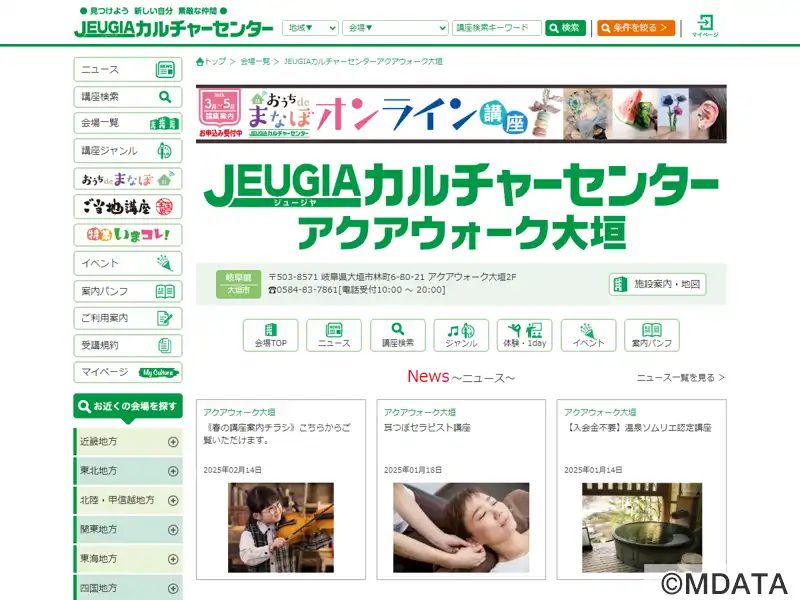Click the 会場TOP icon button
800x600 pixels.
coord(270,335)
